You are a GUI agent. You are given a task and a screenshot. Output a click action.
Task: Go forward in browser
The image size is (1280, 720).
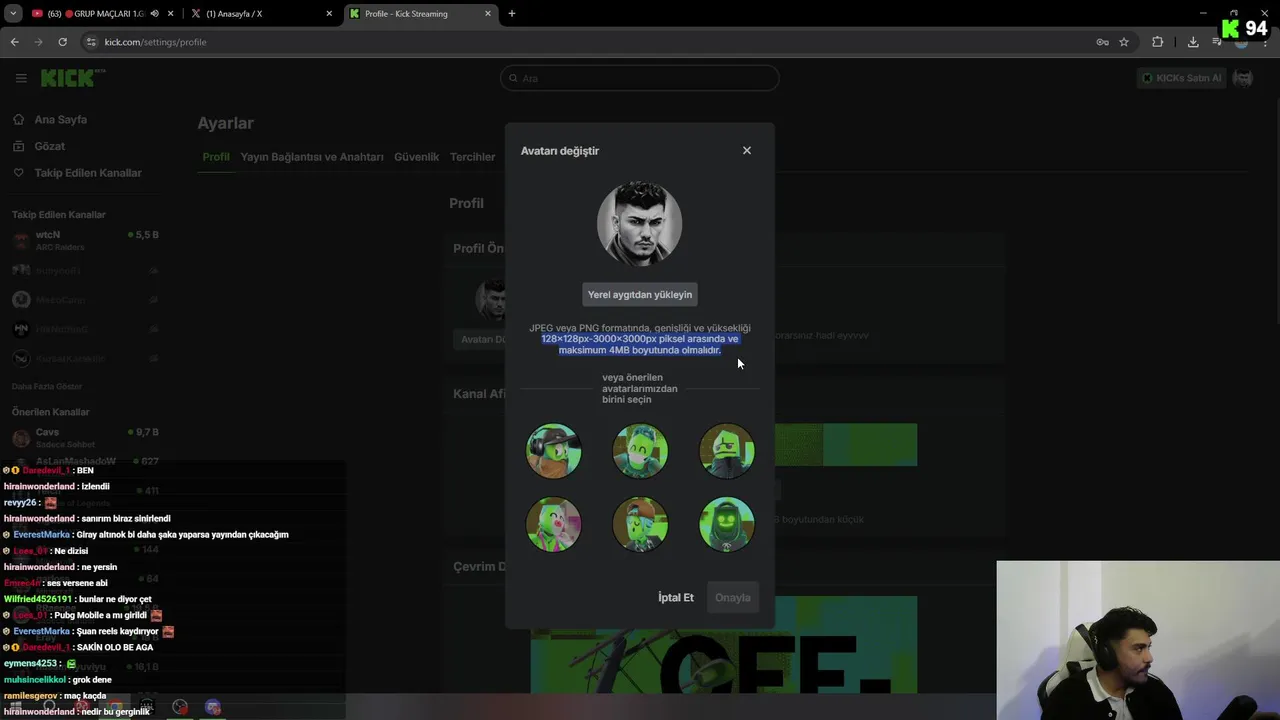click(x=38, y=42)
